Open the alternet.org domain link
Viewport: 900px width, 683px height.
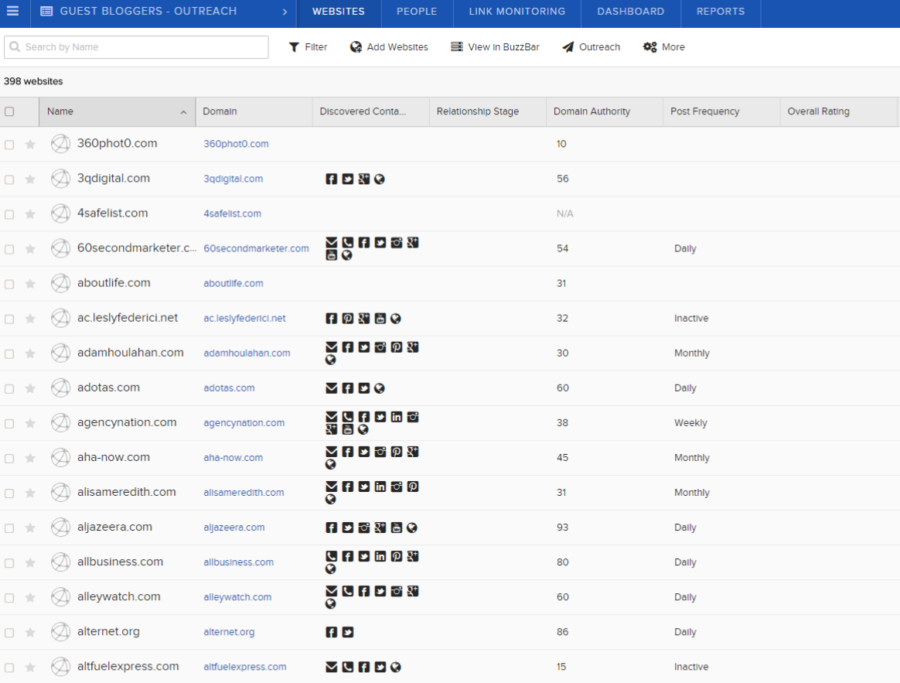click(228, 632)
